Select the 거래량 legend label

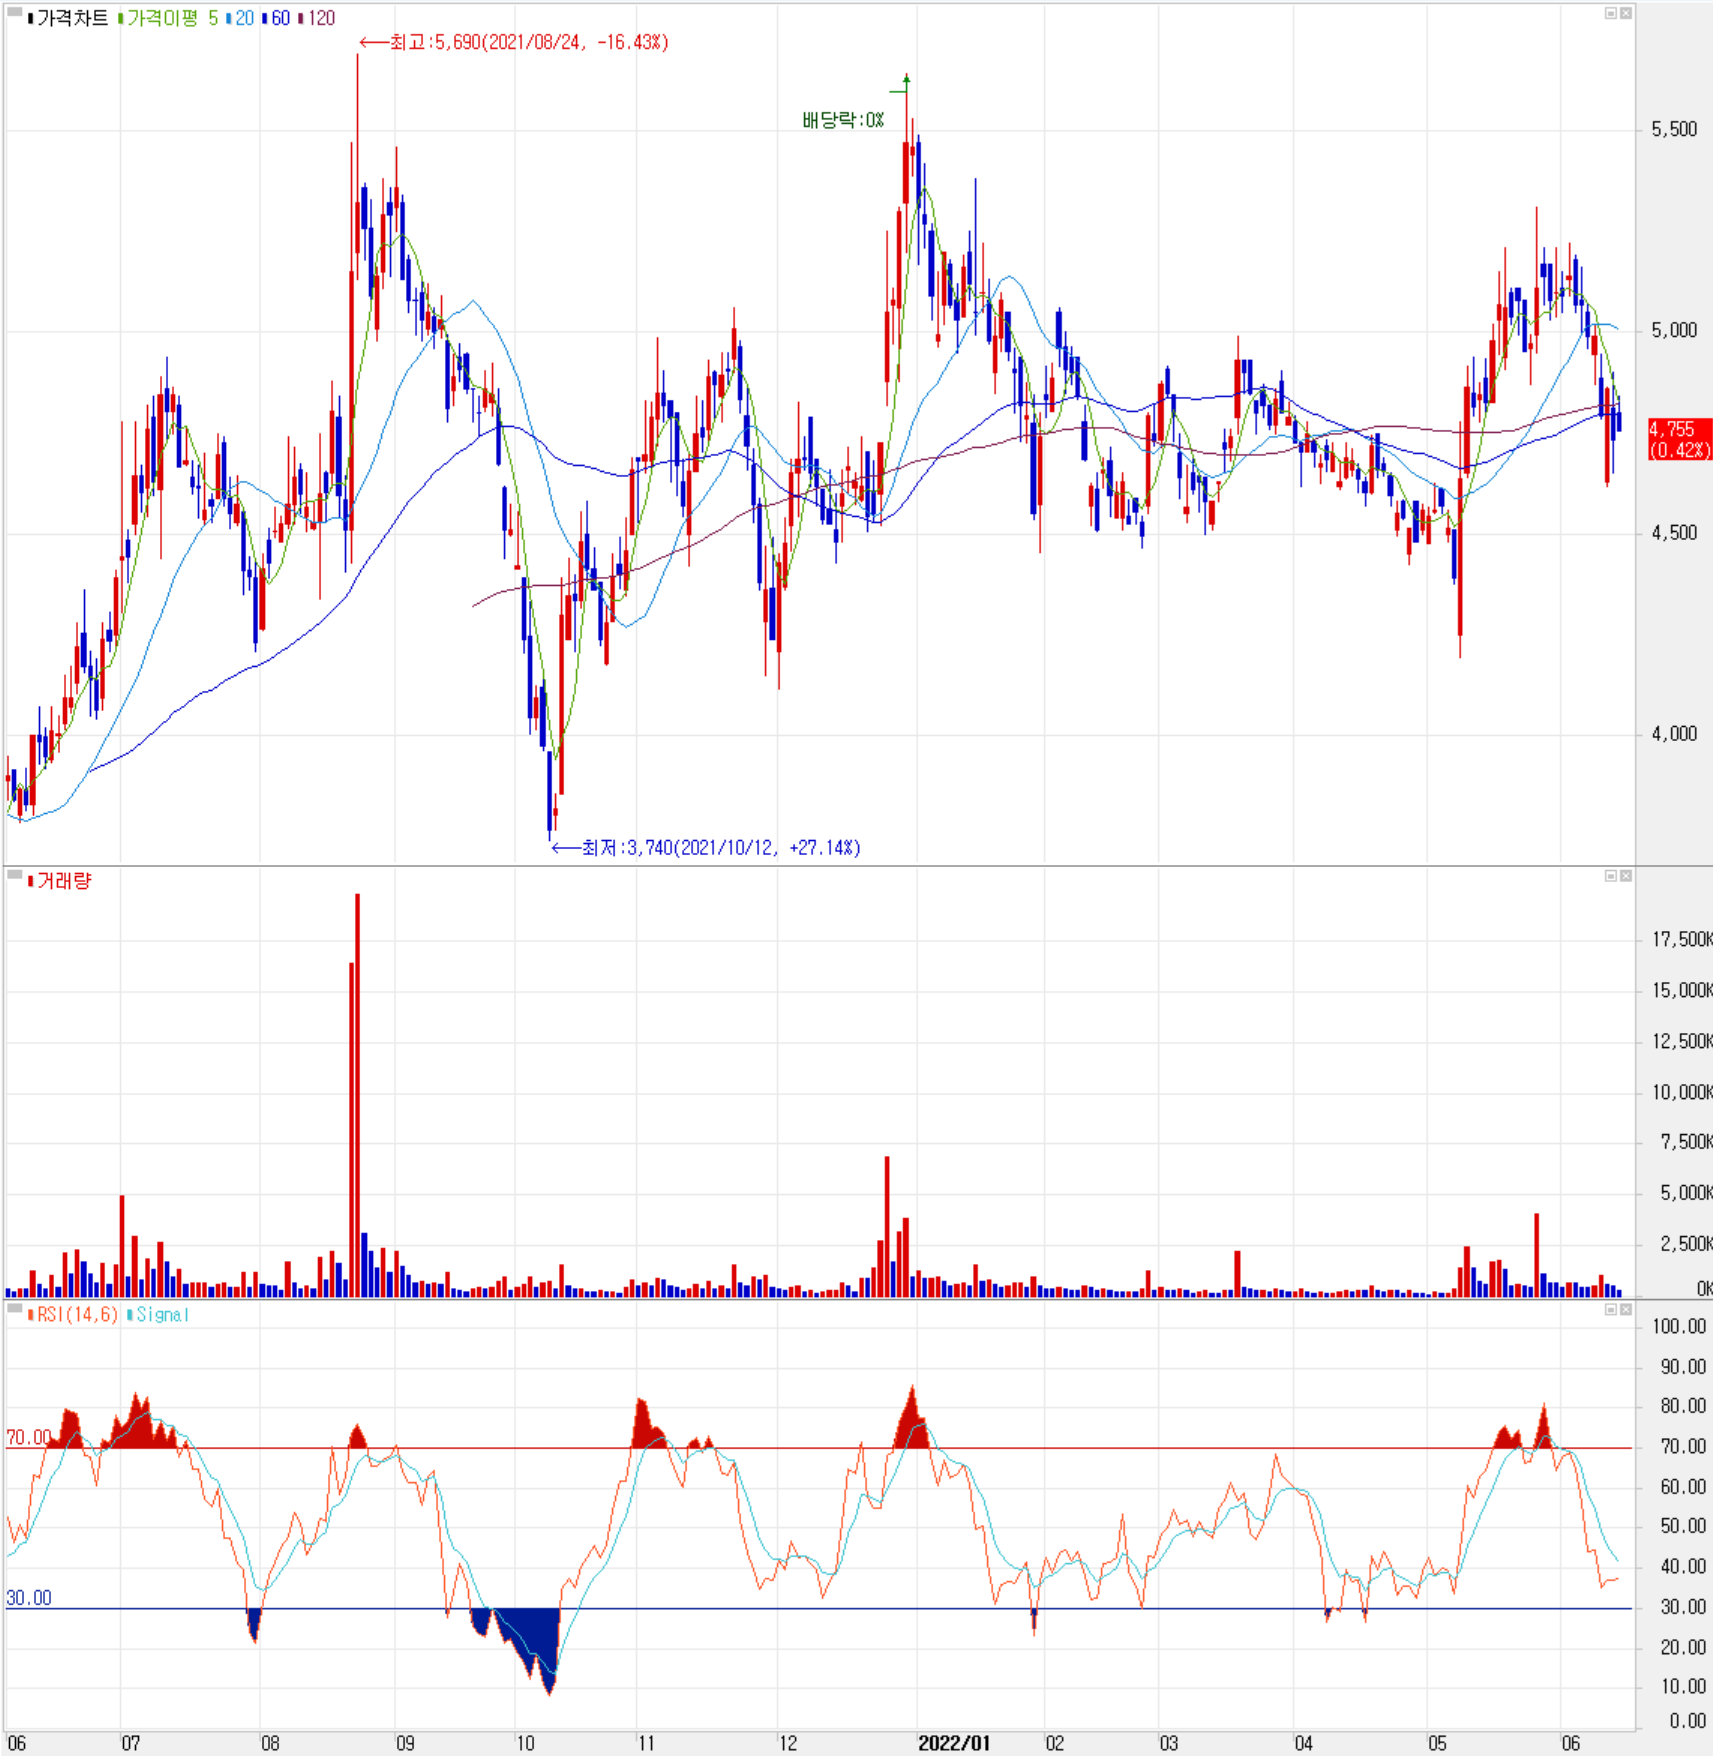click(64, 881)
